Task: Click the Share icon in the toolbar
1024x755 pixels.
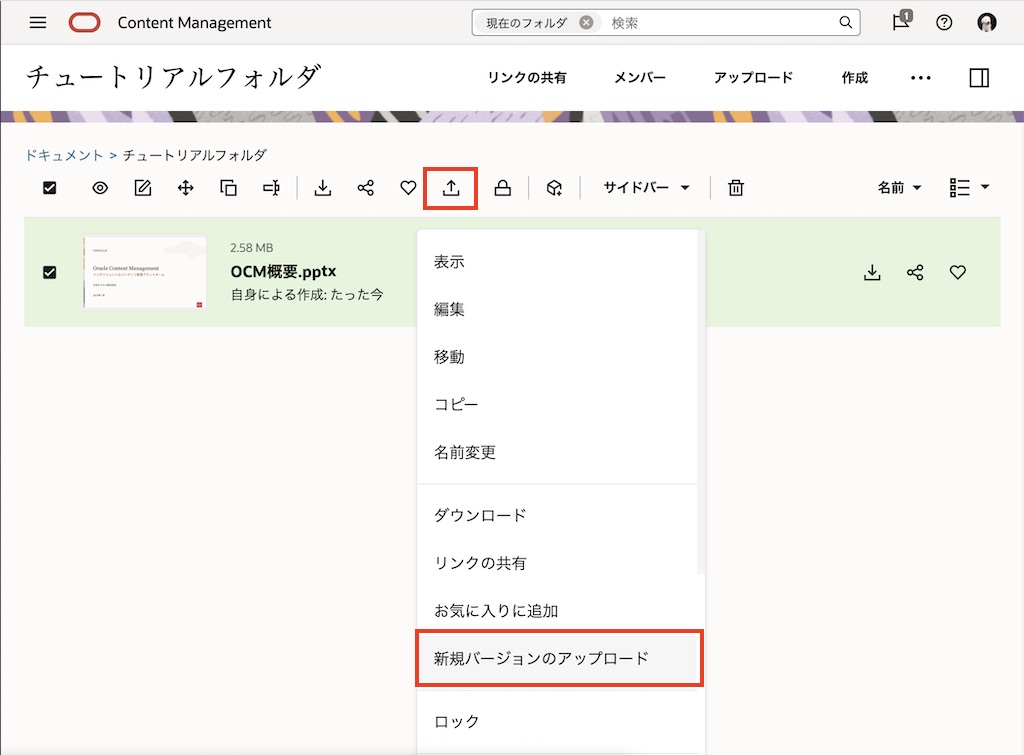Action: click(x=366, y=187)
